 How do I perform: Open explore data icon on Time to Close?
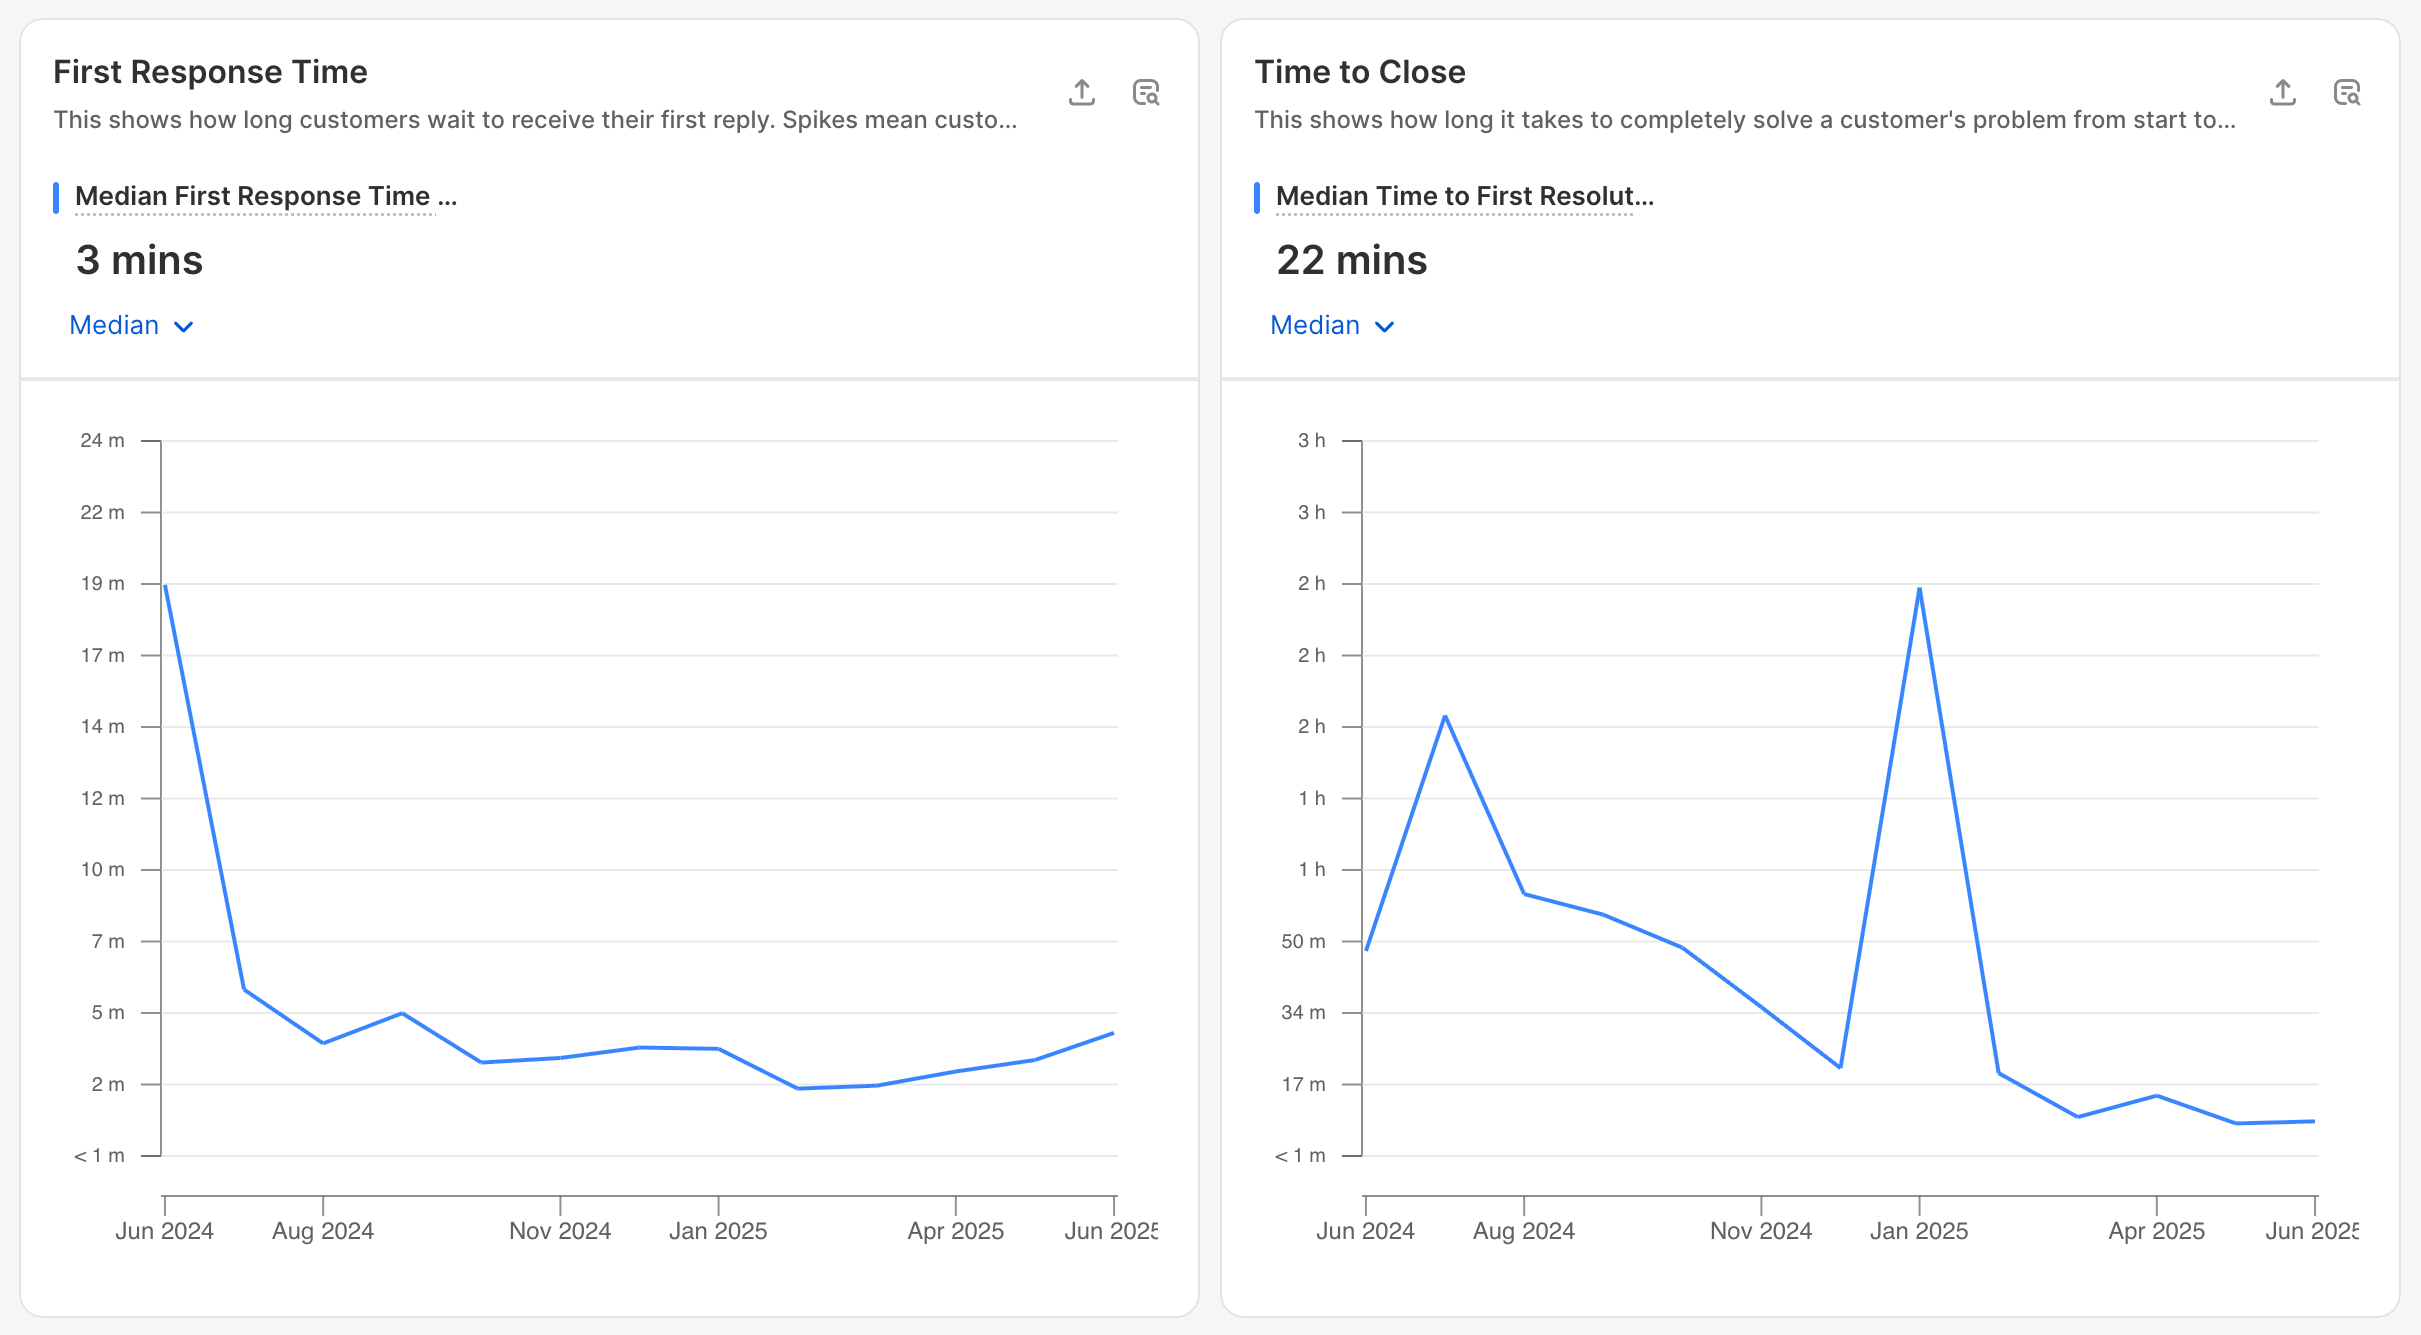(2346, 93)
